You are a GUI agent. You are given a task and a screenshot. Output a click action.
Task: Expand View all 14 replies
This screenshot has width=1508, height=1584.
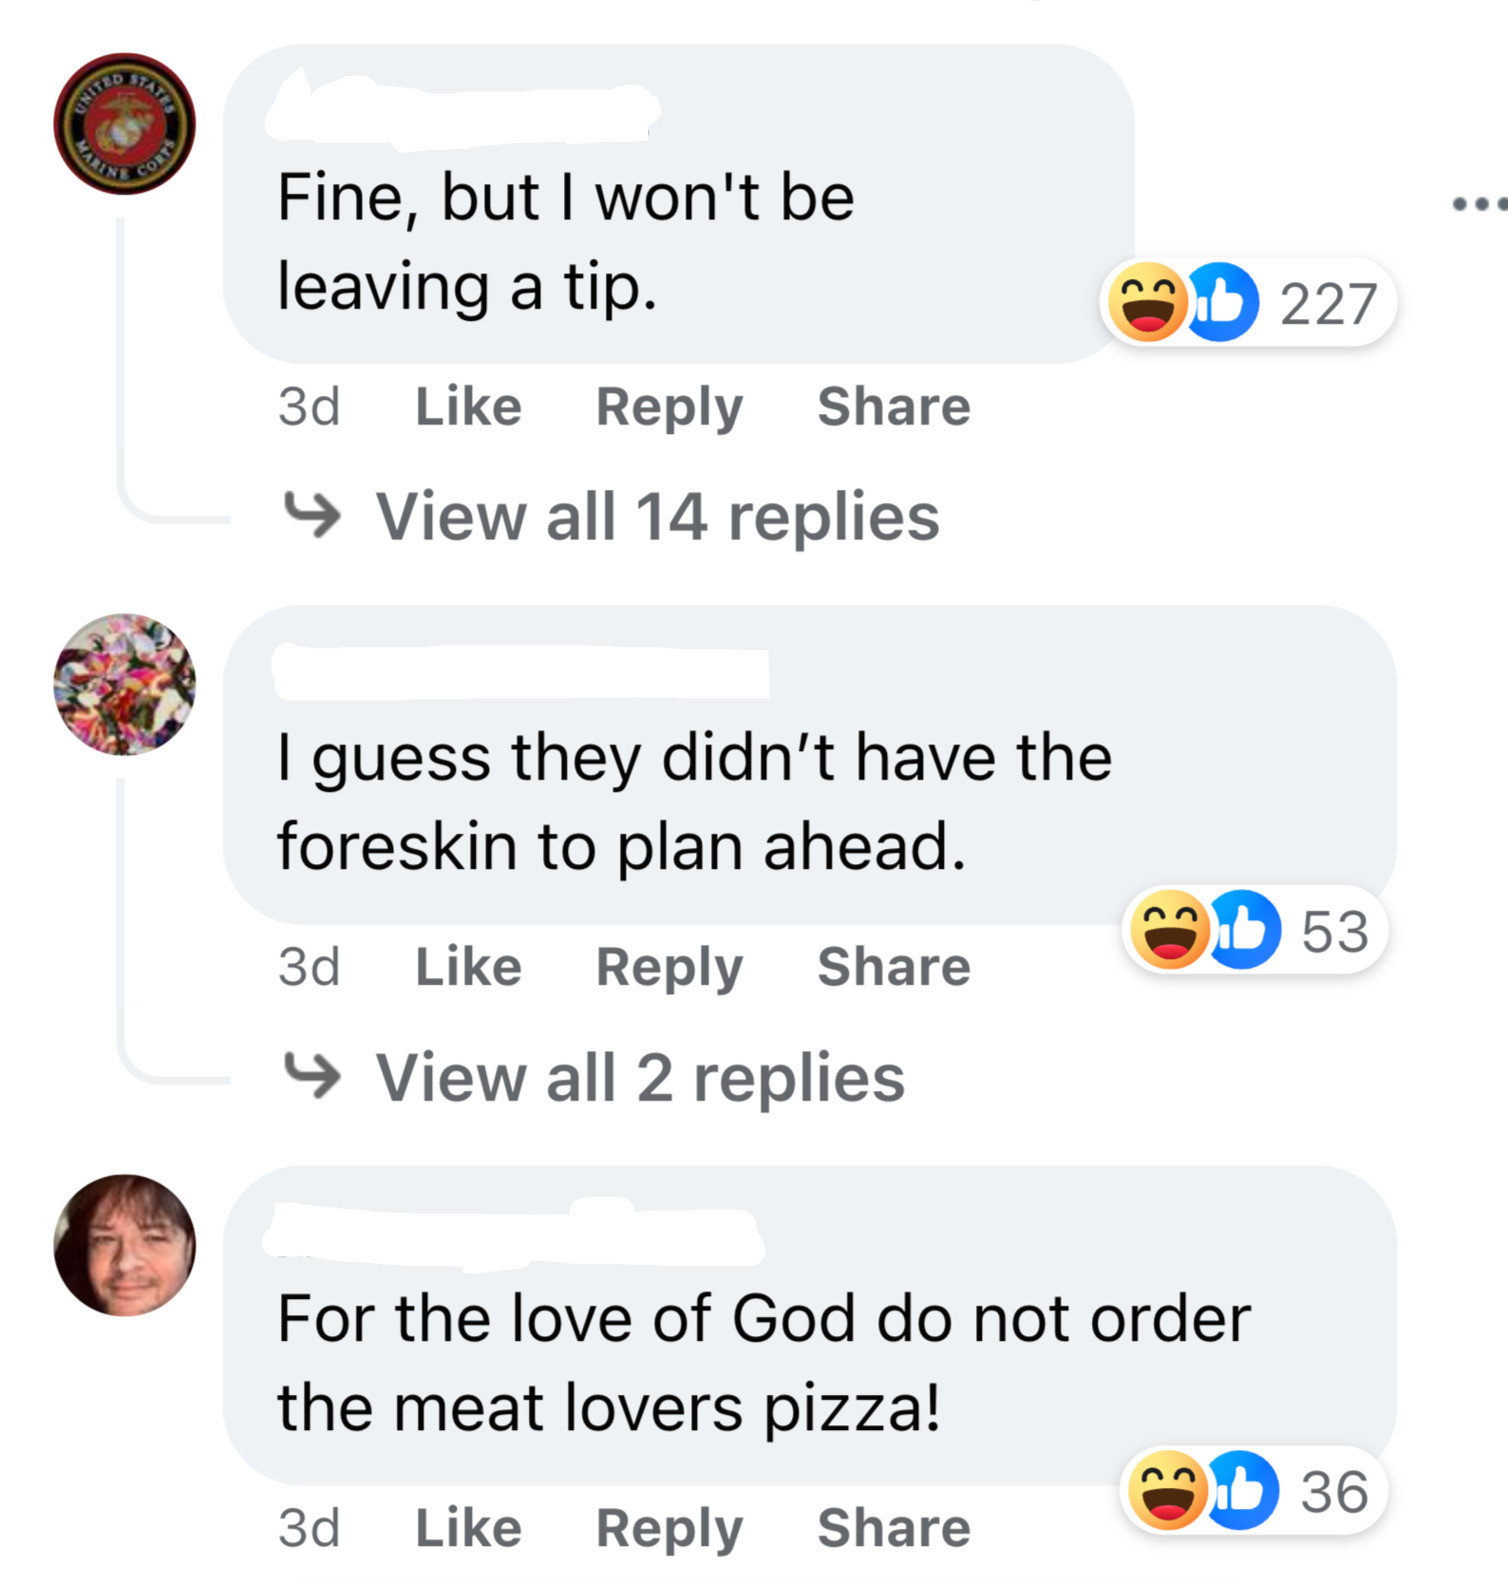(656, 517)
